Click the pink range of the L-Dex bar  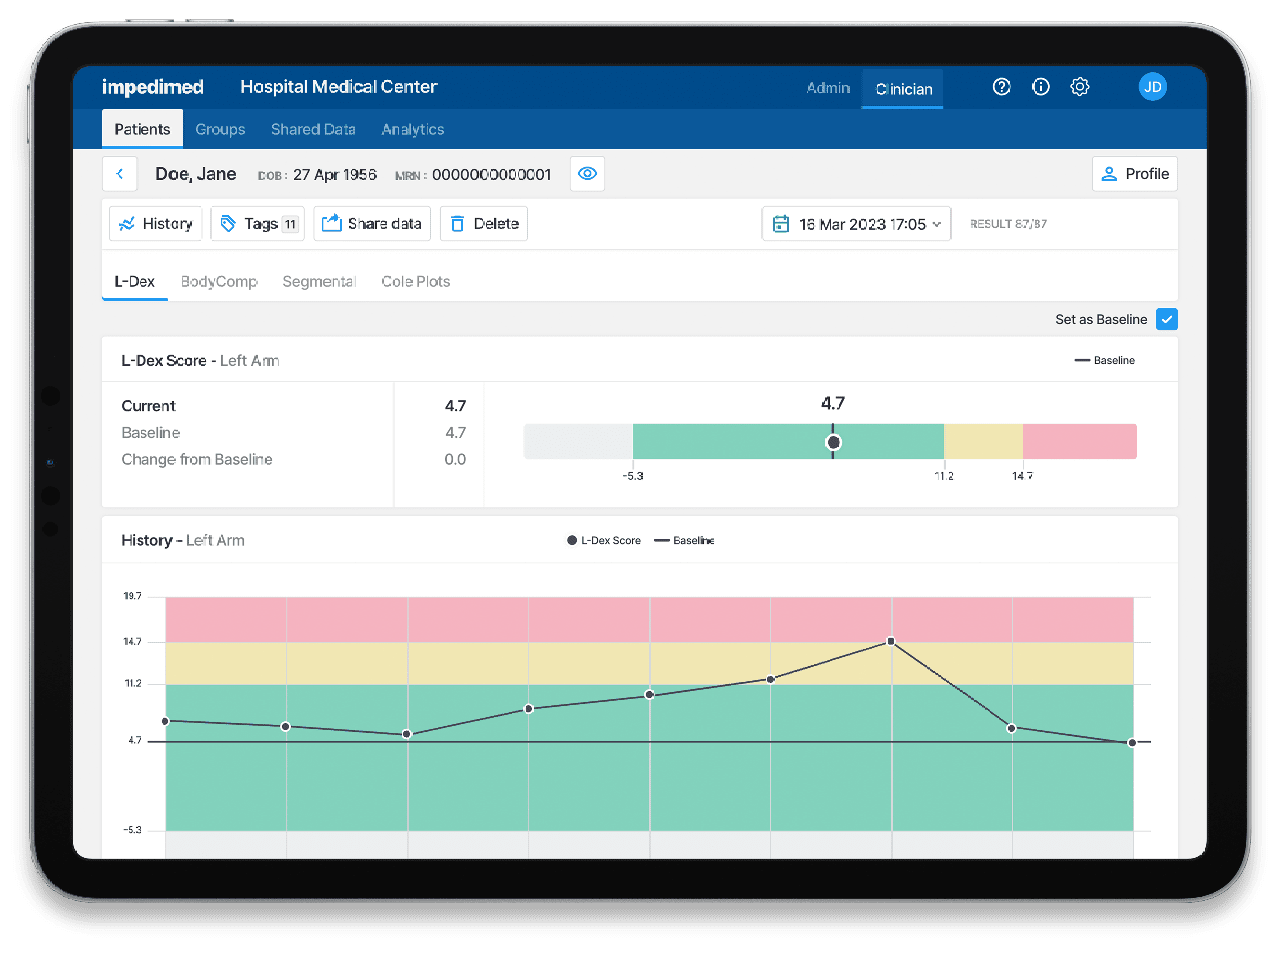1080,442
